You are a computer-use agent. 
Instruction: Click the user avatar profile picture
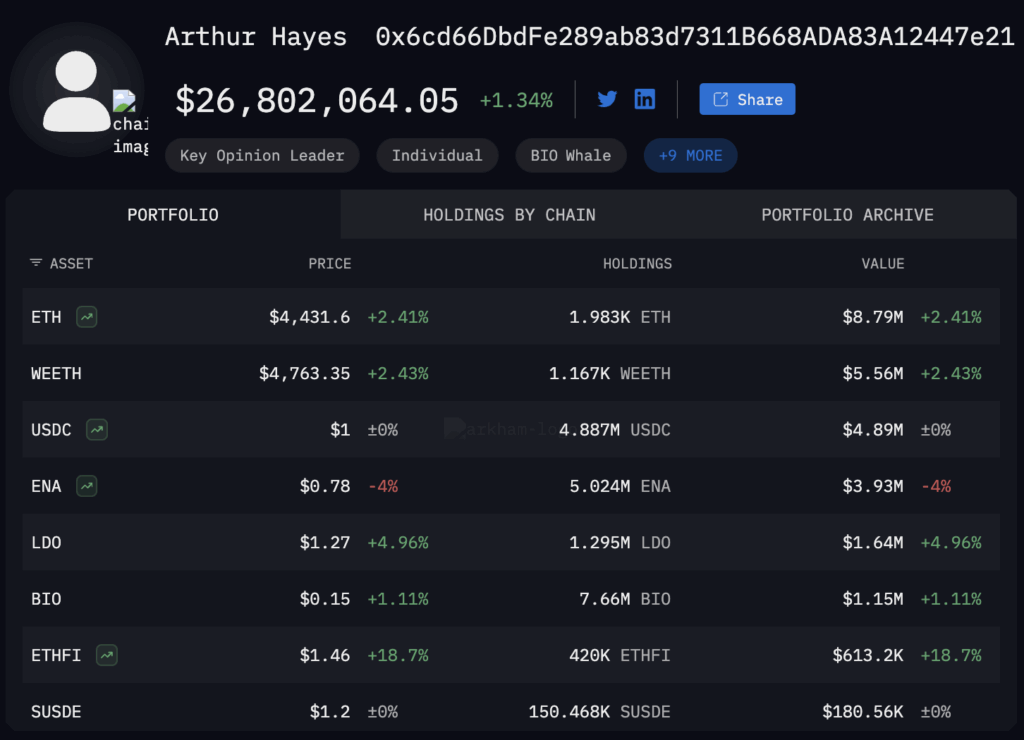pos(76,92)
